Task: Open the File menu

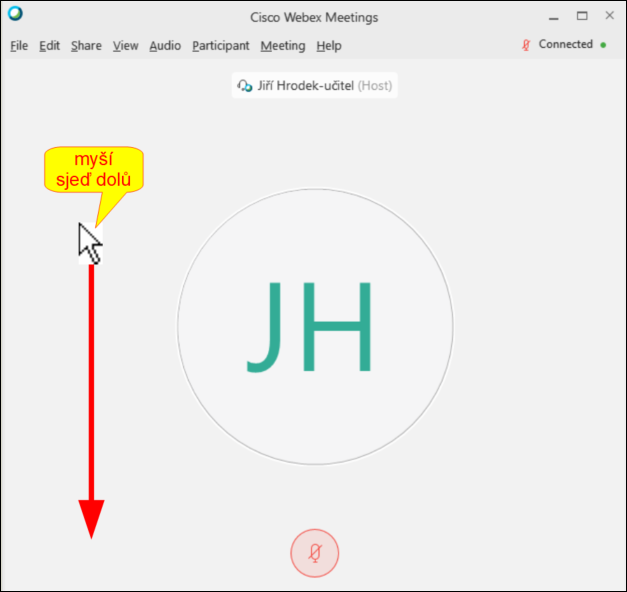Action: [19, 46]
